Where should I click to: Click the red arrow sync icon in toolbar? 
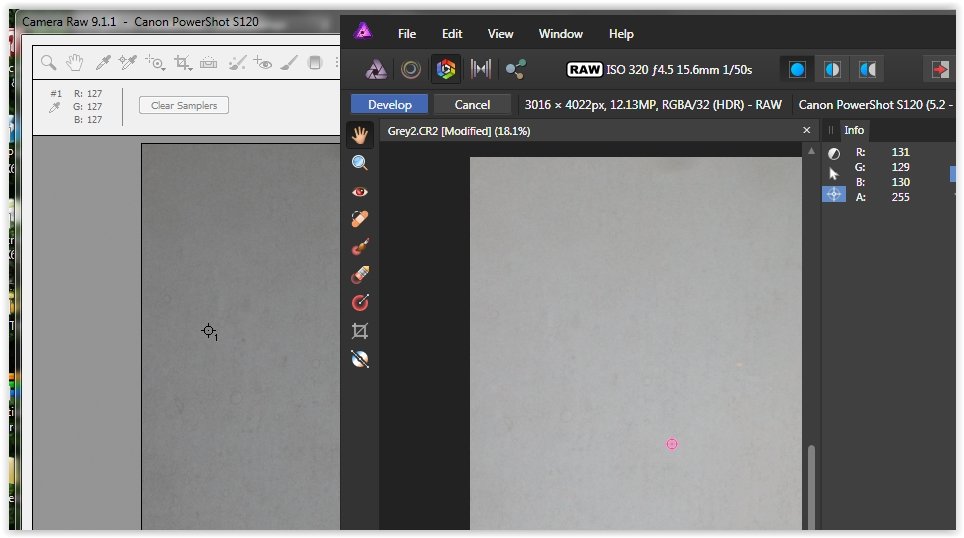point(939,69)
